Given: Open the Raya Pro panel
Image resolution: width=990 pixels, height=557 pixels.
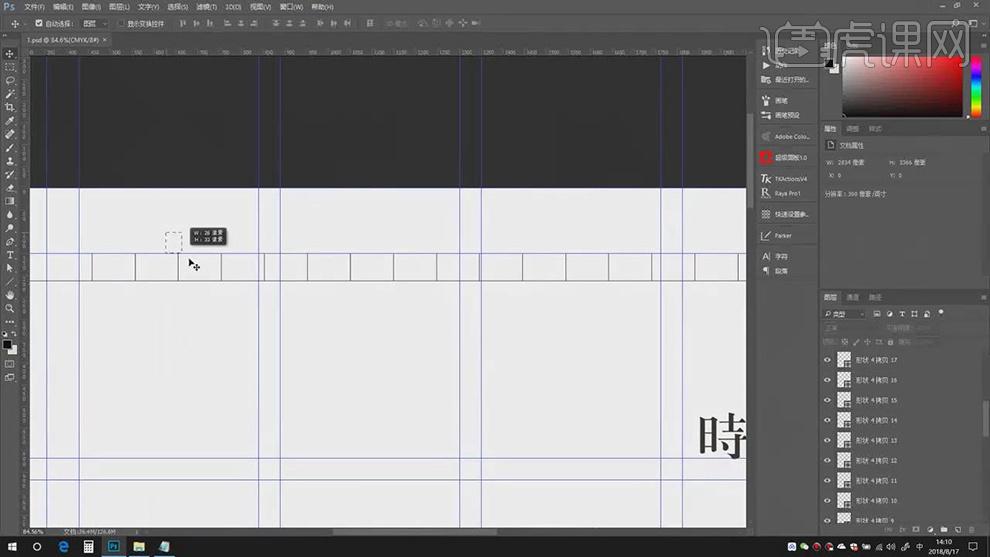Looking at the screenshot, I should [x=782, y=193].
